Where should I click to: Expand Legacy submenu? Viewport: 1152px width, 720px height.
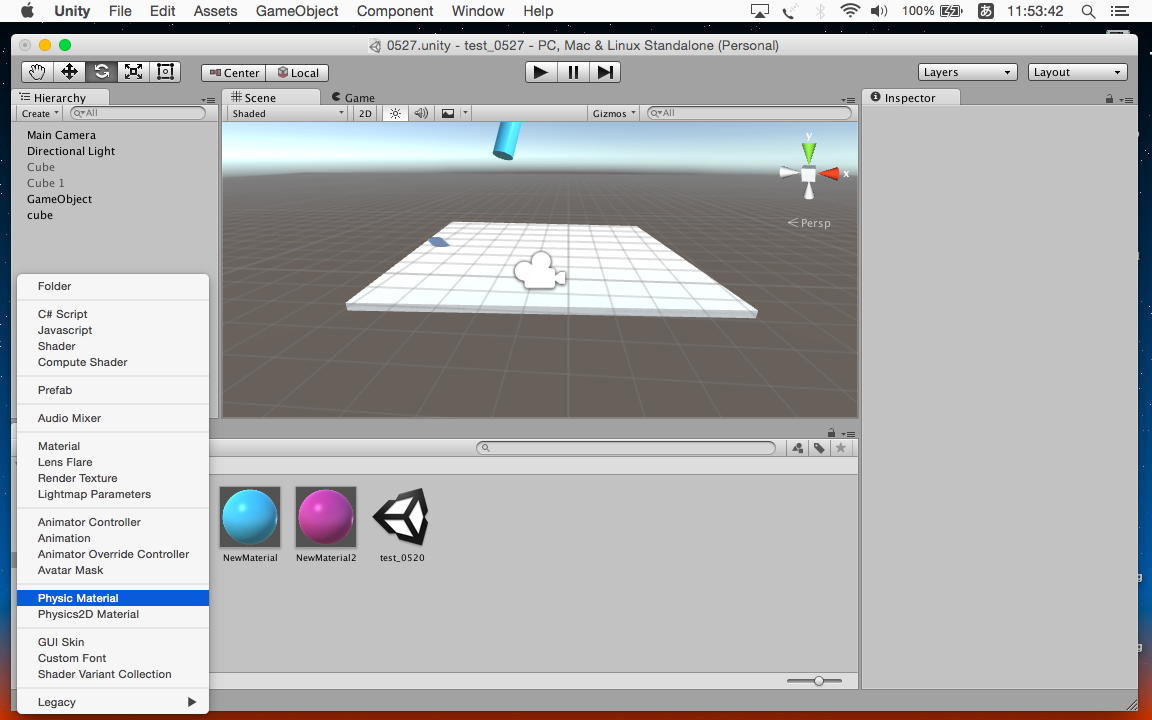coord(113,702)
